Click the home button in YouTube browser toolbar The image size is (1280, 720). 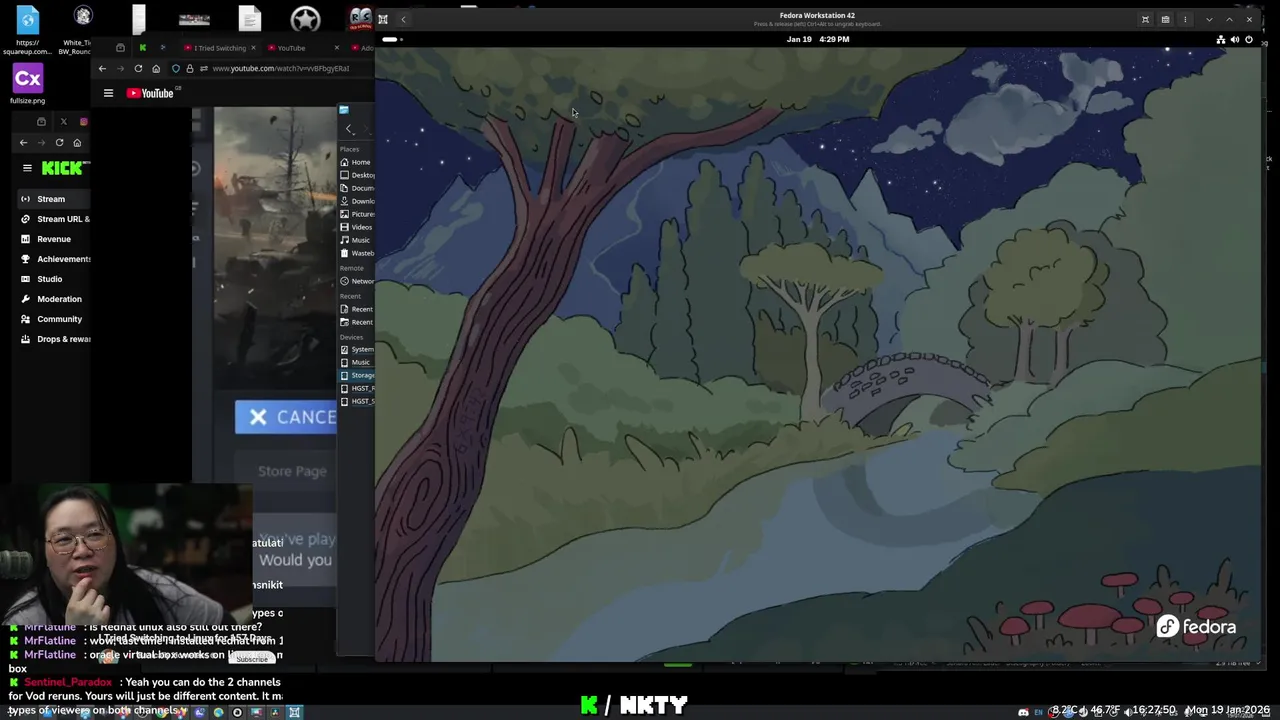(x=156, y=68)
